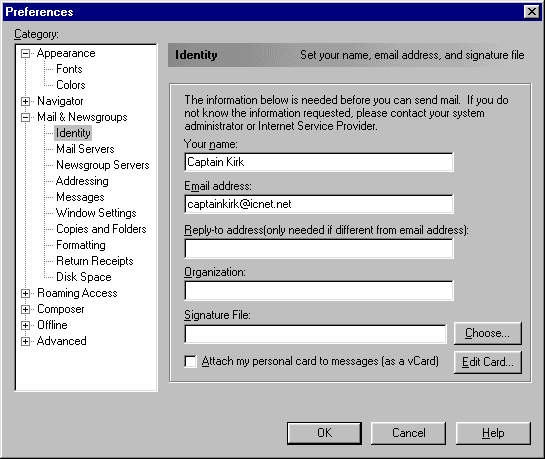Confirm preferences with OK button
Viewport: 545px width, 459px height.
coord(324,433)
